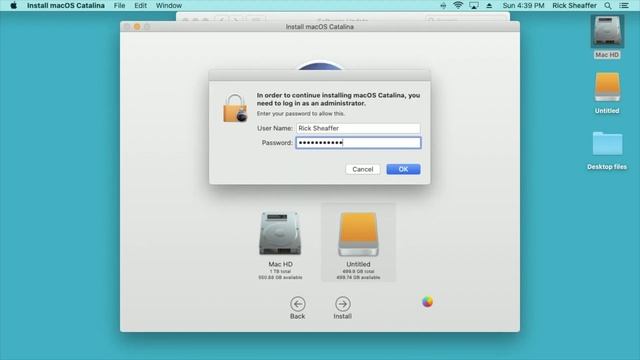
Task: Select Mac HD drive icon on desktop
Action: pos(607,32)
